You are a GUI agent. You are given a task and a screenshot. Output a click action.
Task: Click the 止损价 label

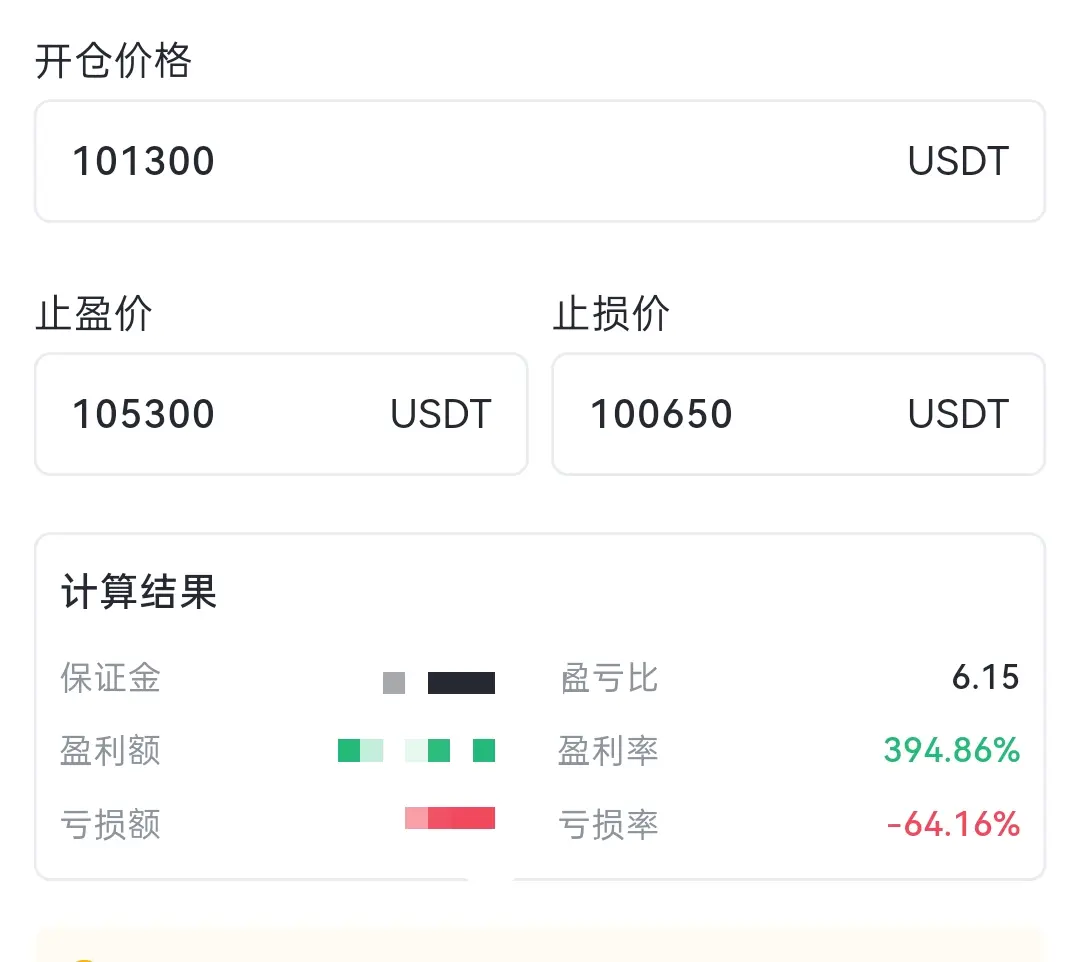(612, 314)
